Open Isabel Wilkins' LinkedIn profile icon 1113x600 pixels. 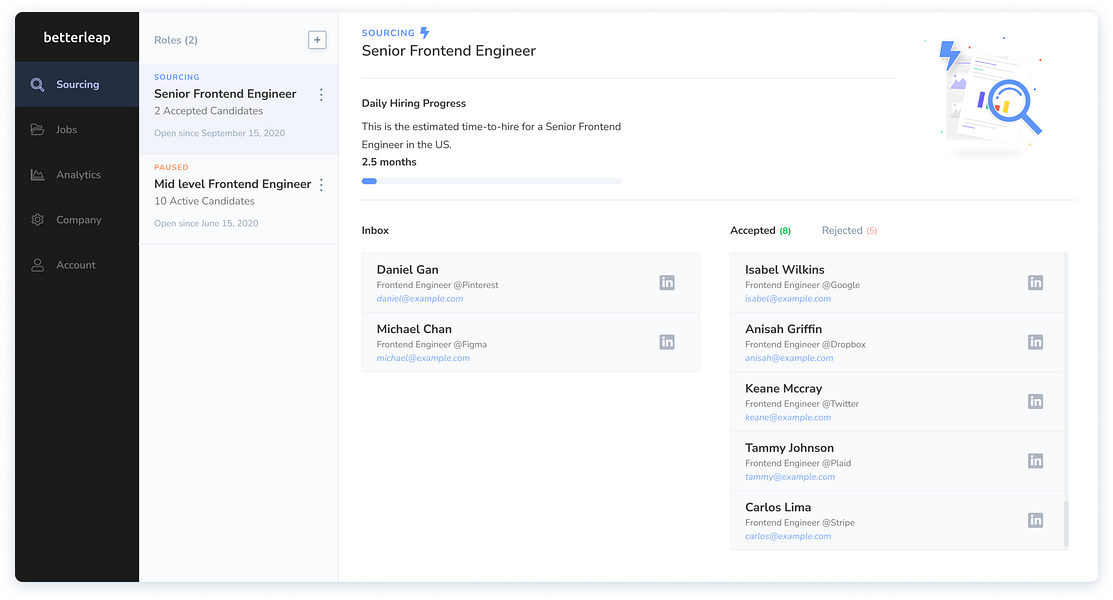pyautogui.click(x=1035, y=283)
